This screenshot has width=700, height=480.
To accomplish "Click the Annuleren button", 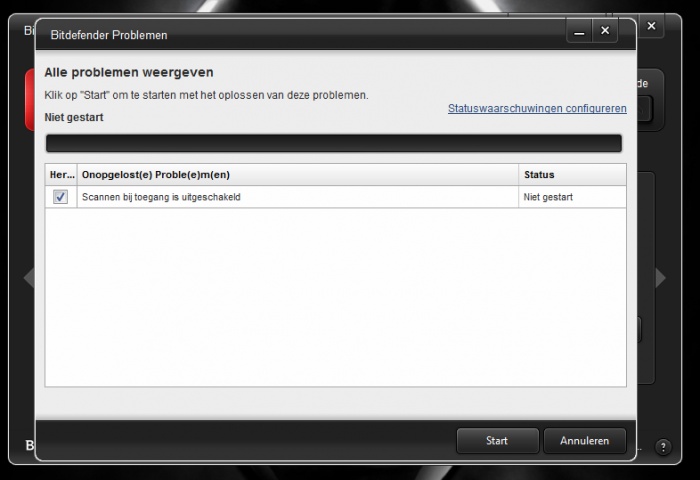I will click(584, 441).
